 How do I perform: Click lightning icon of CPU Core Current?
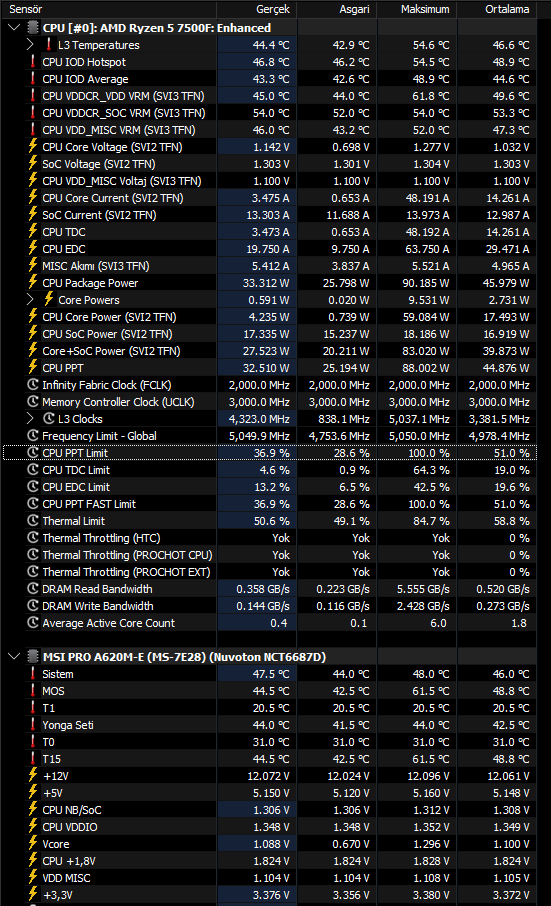click(x=33, y=198)
